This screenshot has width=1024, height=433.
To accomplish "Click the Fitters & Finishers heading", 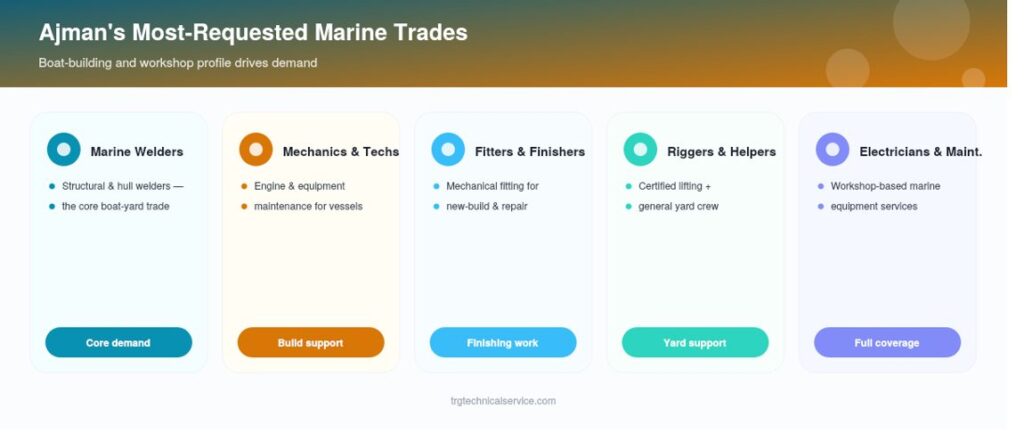I will [x=530, y=152].
